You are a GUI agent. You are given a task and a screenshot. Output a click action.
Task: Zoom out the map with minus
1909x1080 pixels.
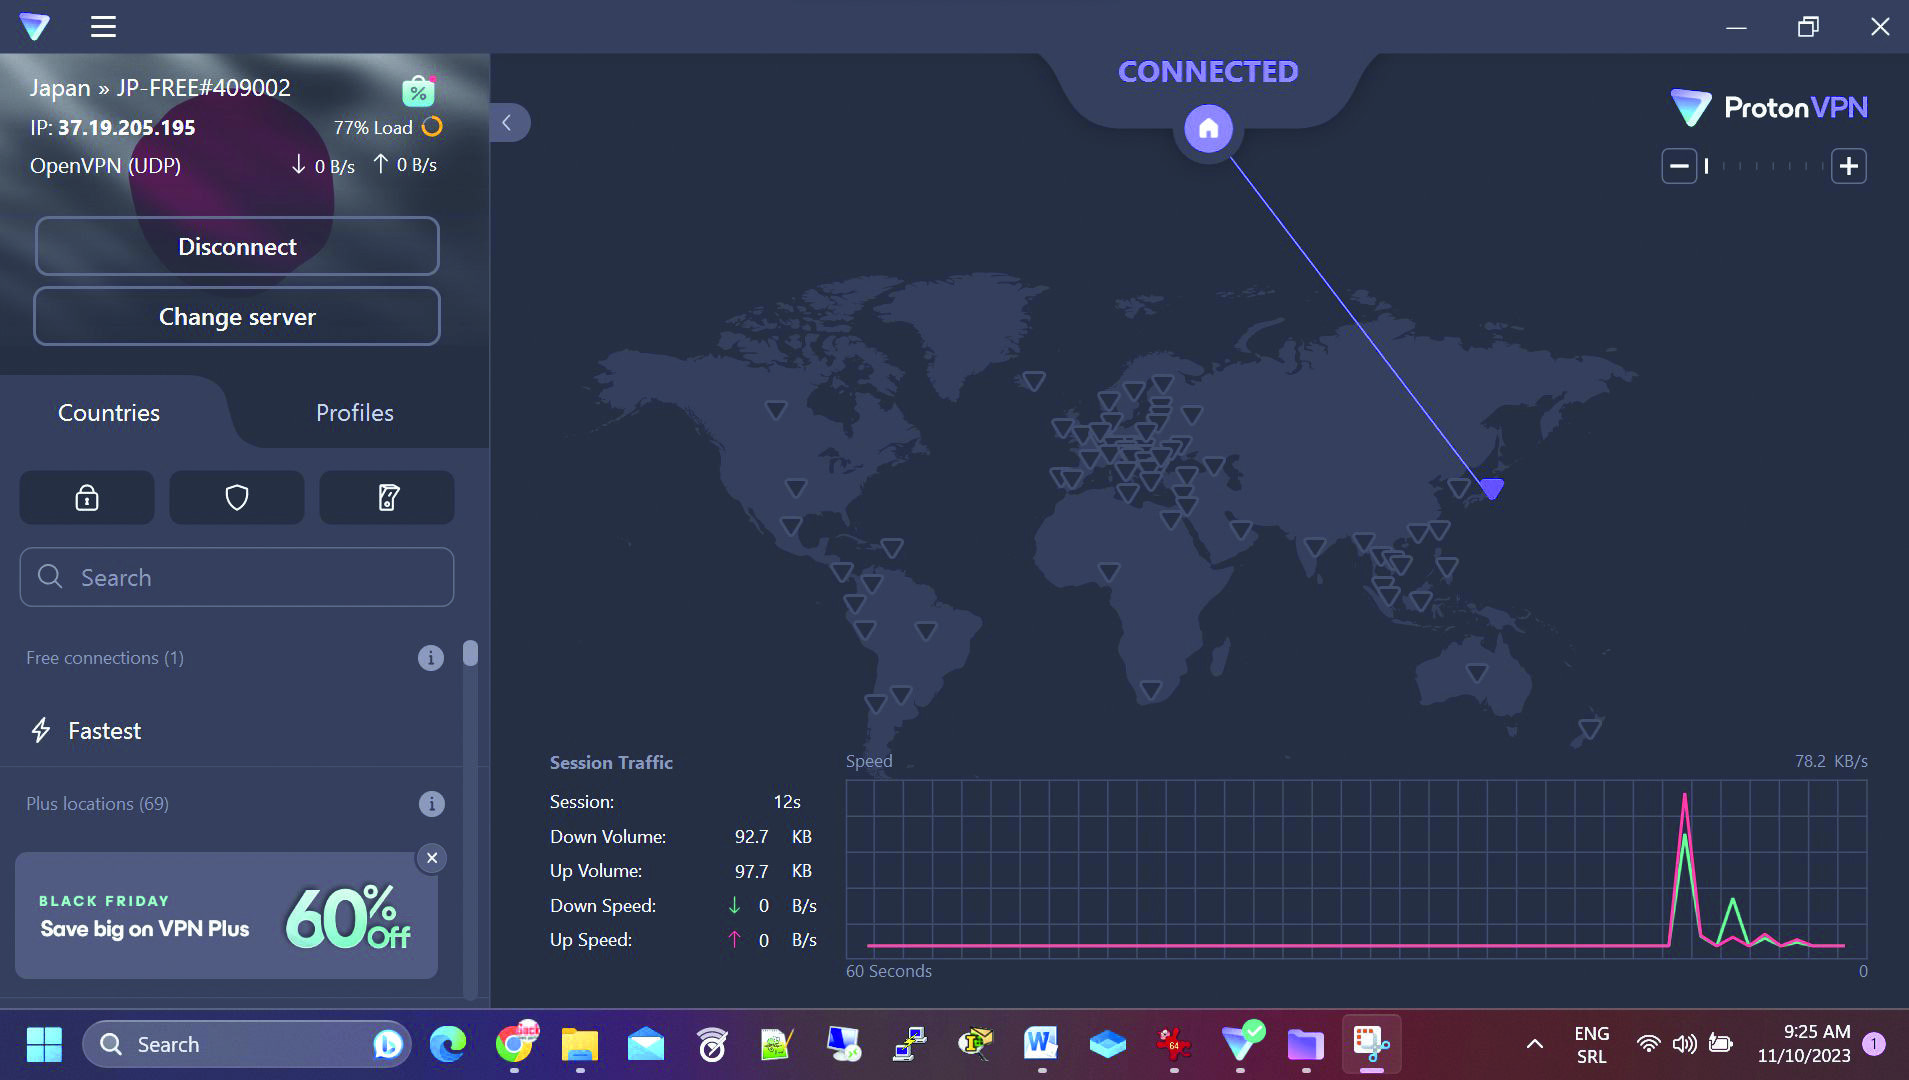pos(1679,166)
